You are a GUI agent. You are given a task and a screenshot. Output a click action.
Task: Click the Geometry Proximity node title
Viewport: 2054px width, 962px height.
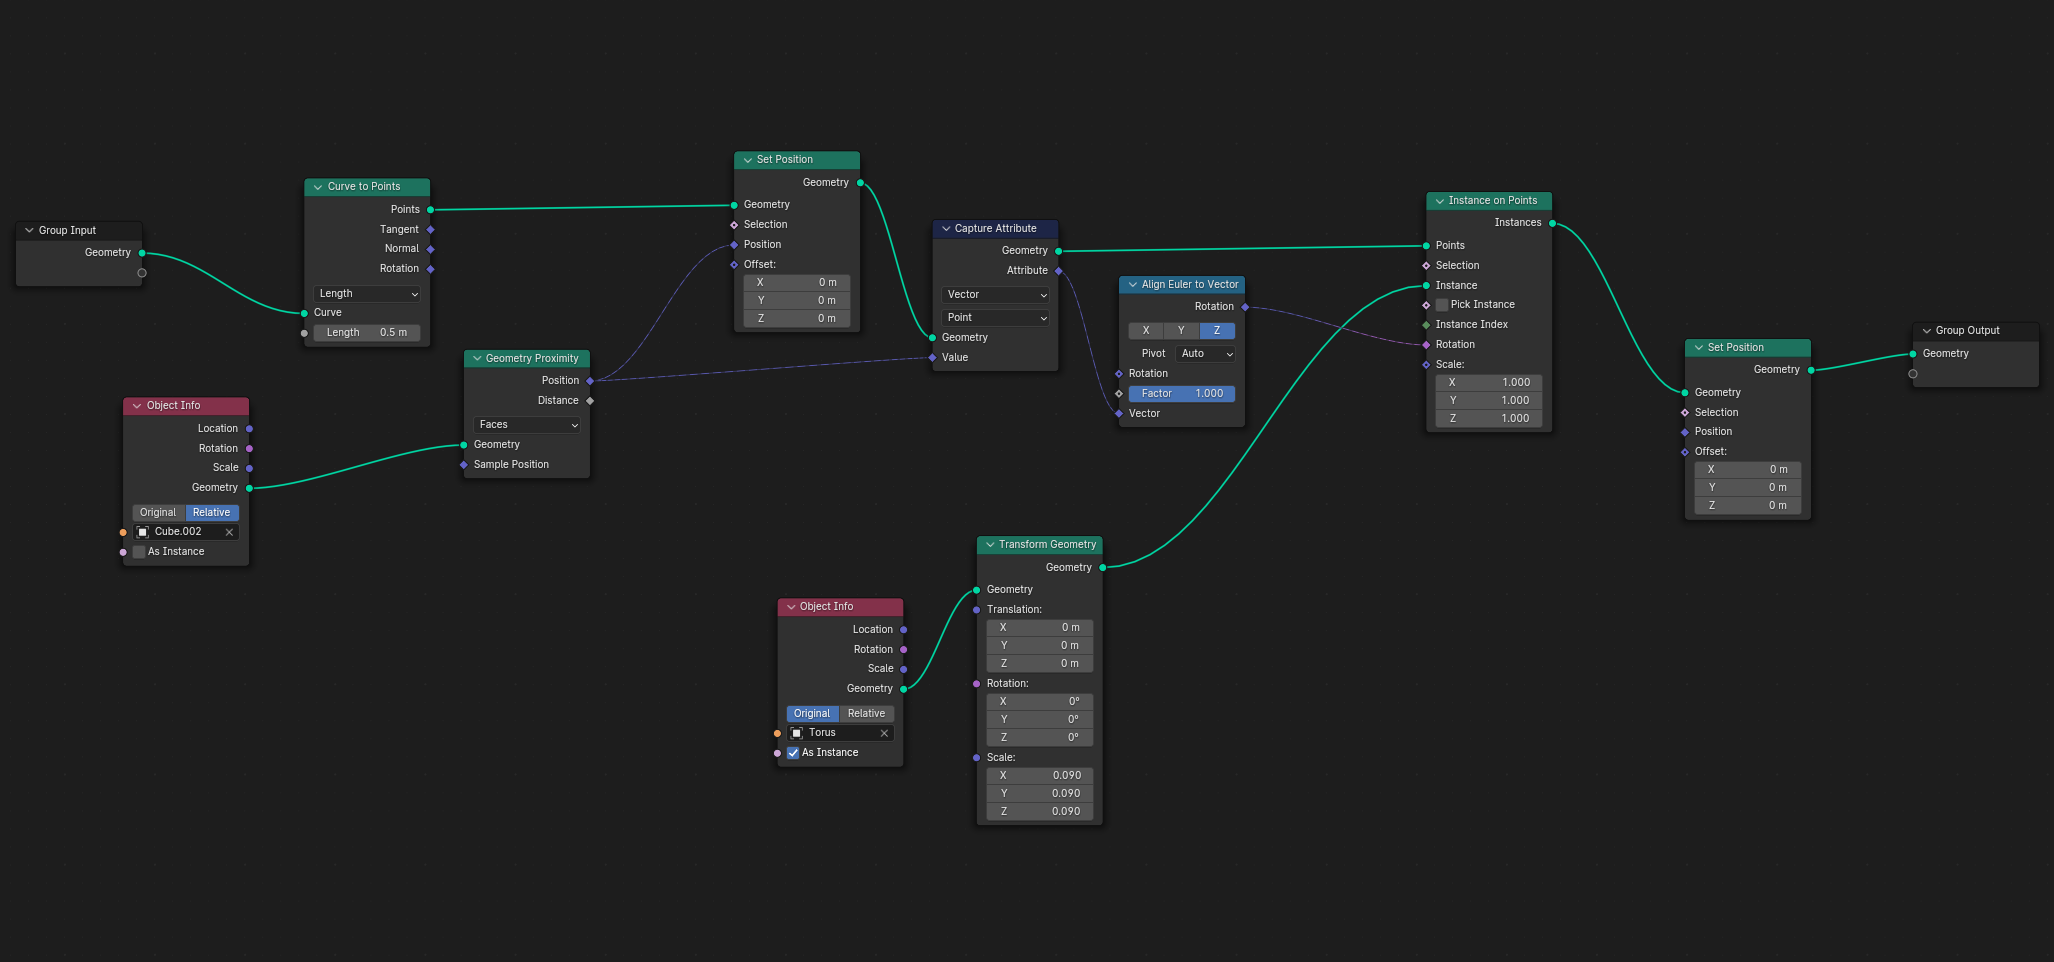pos(532,359)
